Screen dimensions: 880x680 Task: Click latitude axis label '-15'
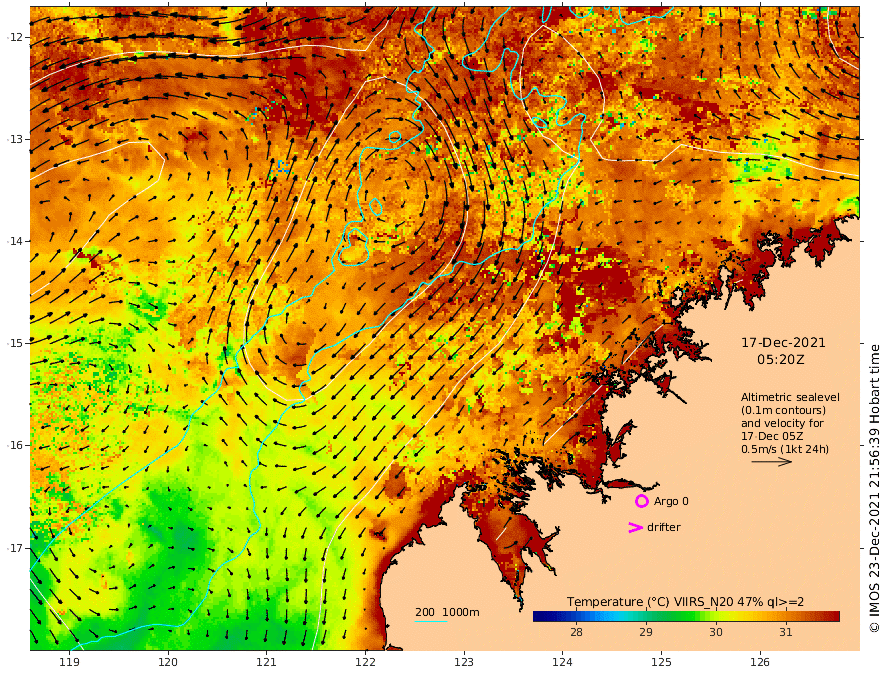[x=15, y=343]
